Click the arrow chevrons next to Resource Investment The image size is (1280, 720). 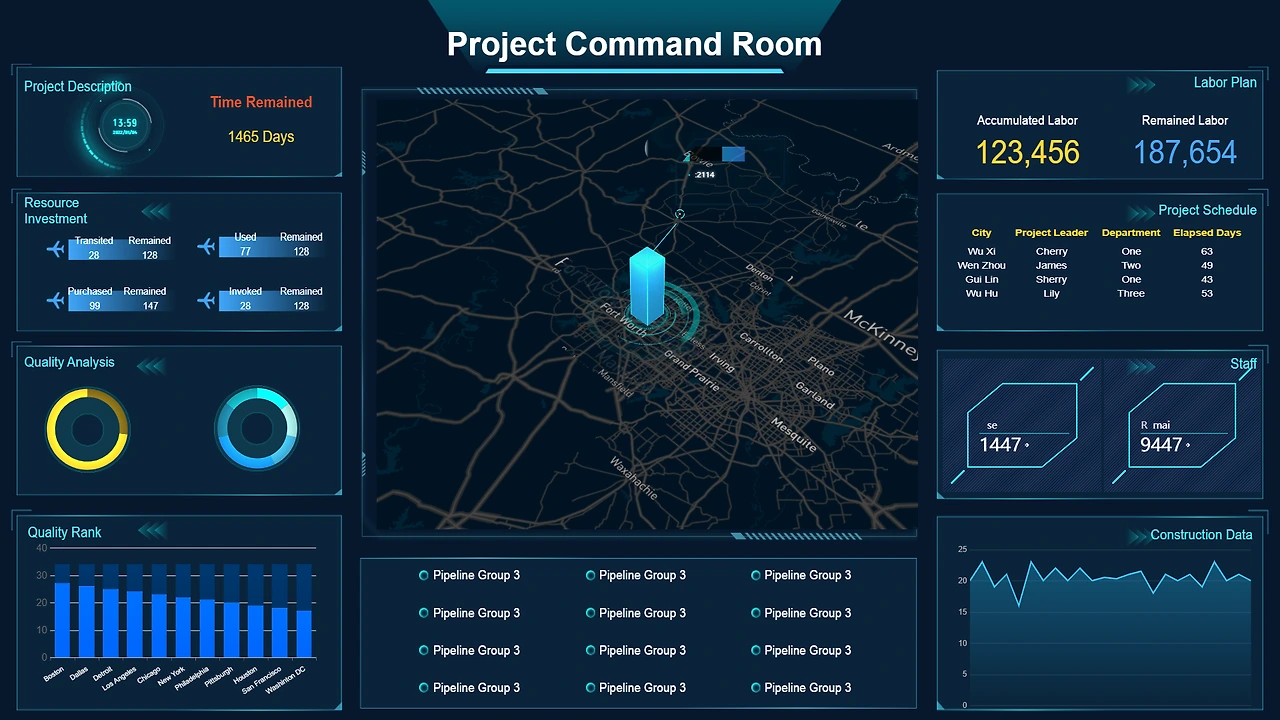click(155, 211)
